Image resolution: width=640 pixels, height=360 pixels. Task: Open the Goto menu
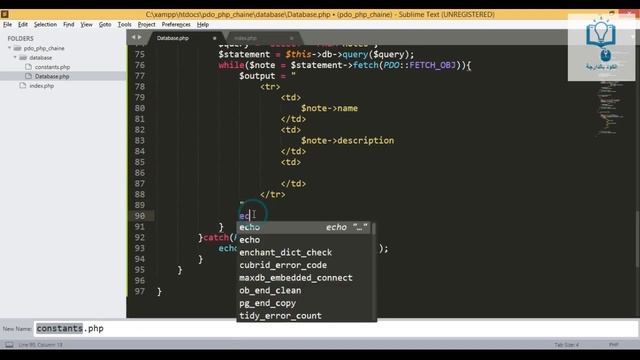pyautogui.click(x=105, y=24)
